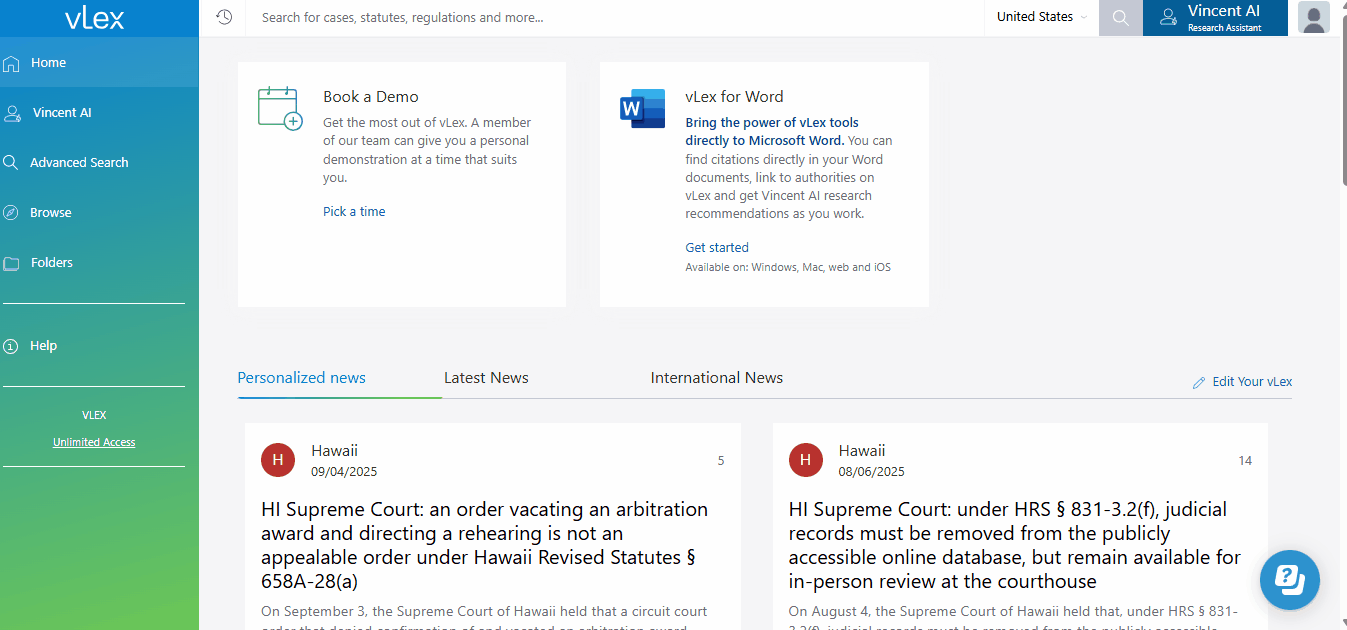
Task: Select the Personalized news tab
Action: pyautogui.click(x=301, y=378)
